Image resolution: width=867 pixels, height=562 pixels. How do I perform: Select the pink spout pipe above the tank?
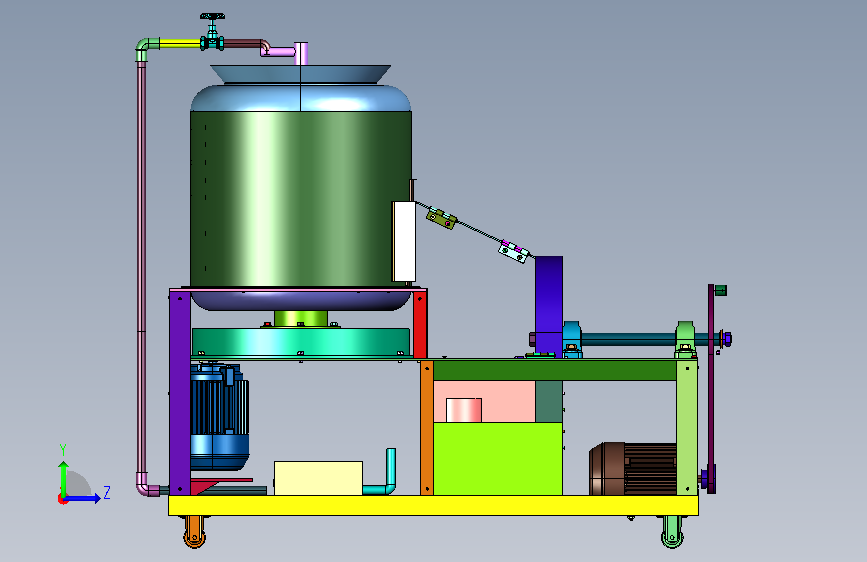[283, 51]
